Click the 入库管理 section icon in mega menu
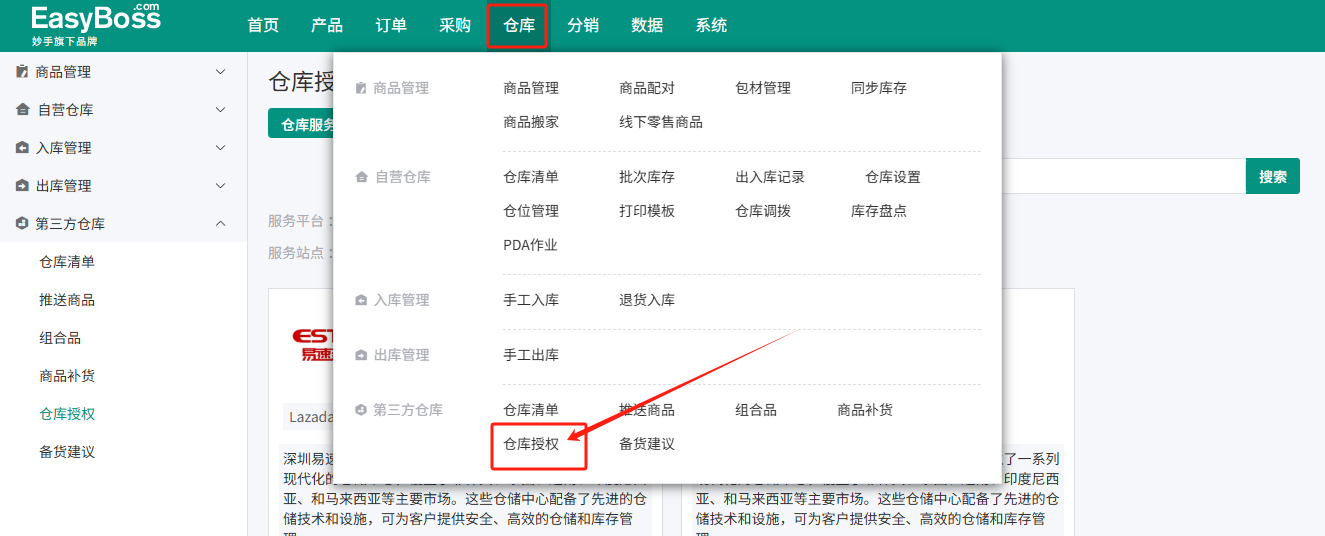 click(x=362, y=300)
